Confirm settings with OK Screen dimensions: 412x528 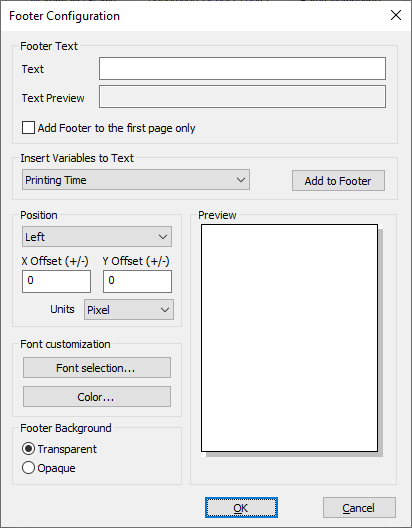(x=241, y=507)
